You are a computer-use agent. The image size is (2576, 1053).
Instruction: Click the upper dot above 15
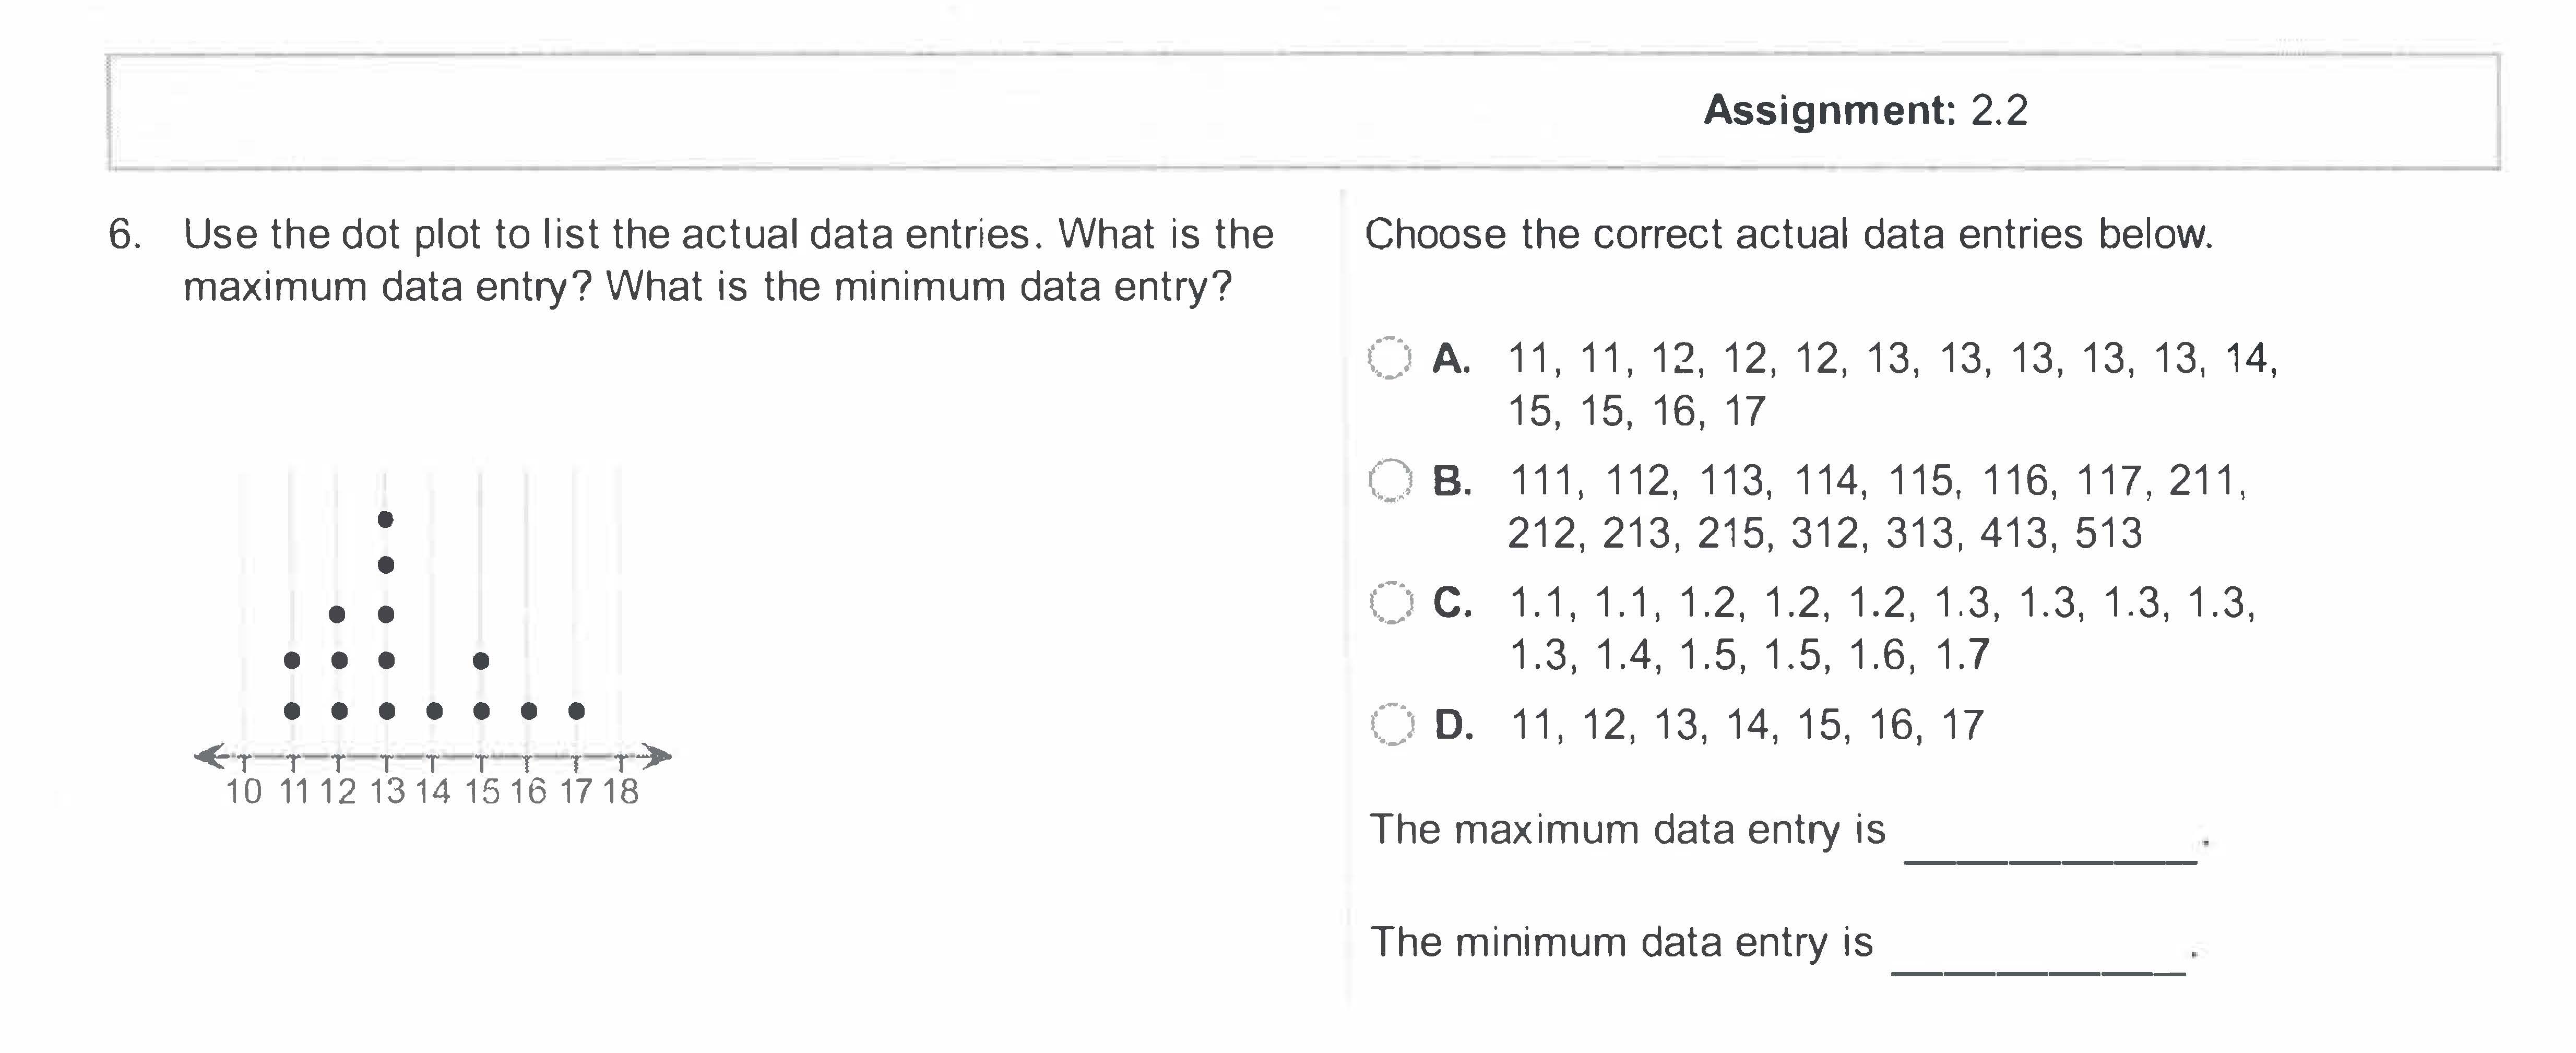coord(481,661)
